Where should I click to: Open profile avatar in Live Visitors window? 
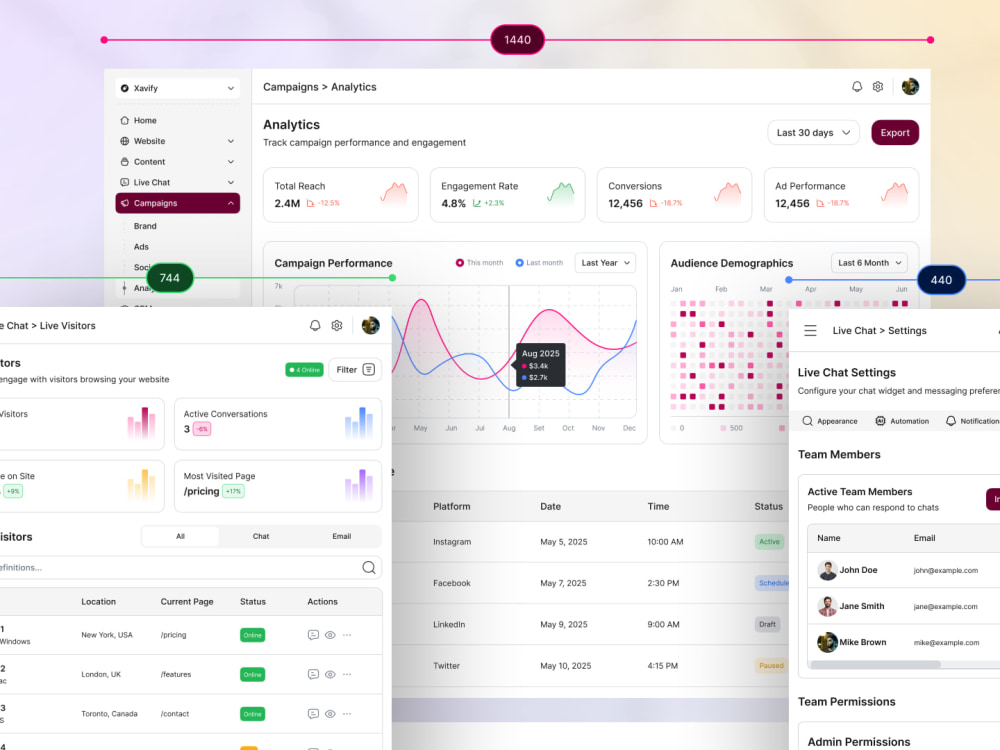(x=371, y=325)
